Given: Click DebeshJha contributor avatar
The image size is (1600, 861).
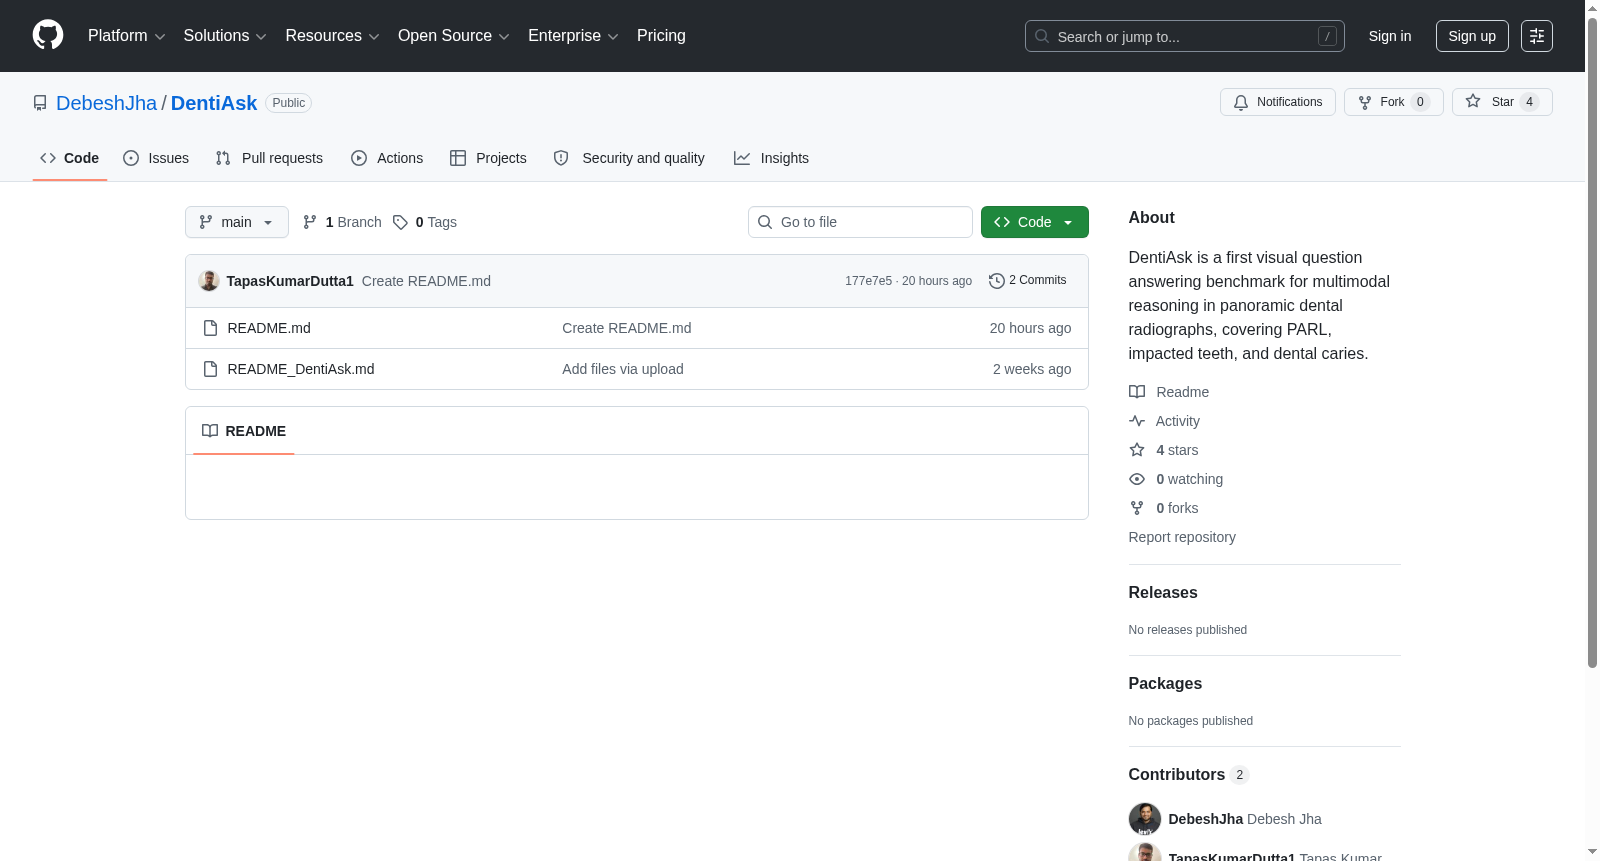Looking at the screenshot, I should coord(1145,819).
